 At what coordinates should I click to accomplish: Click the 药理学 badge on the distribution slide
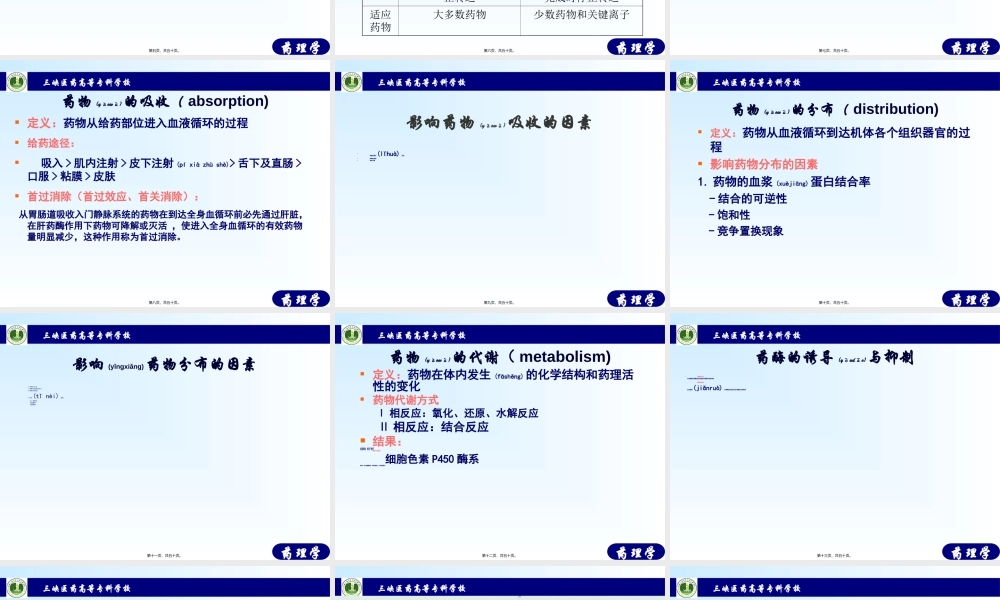click(x=971, y=299)
